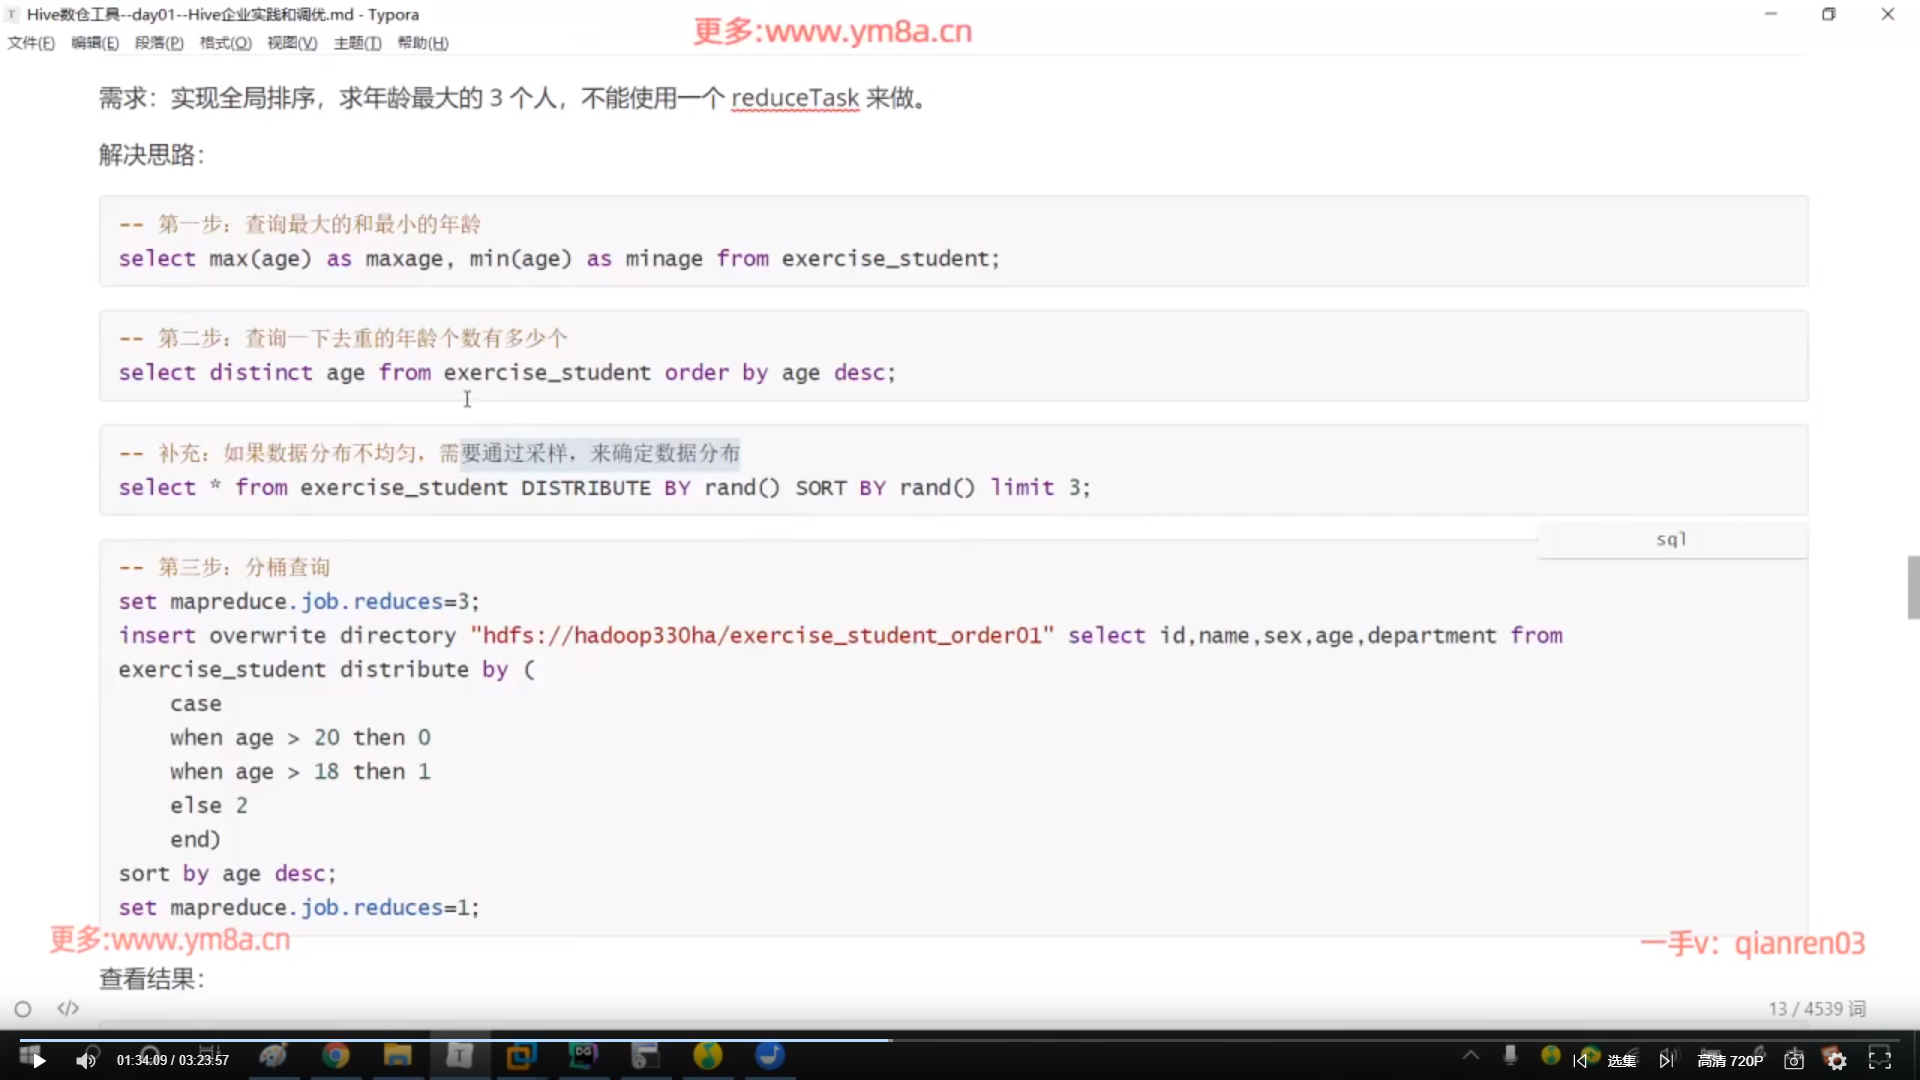Take a video screenshot
This screenshot has width=1920, height=1080.
pyautogui.click(x=1794, y=1060)
